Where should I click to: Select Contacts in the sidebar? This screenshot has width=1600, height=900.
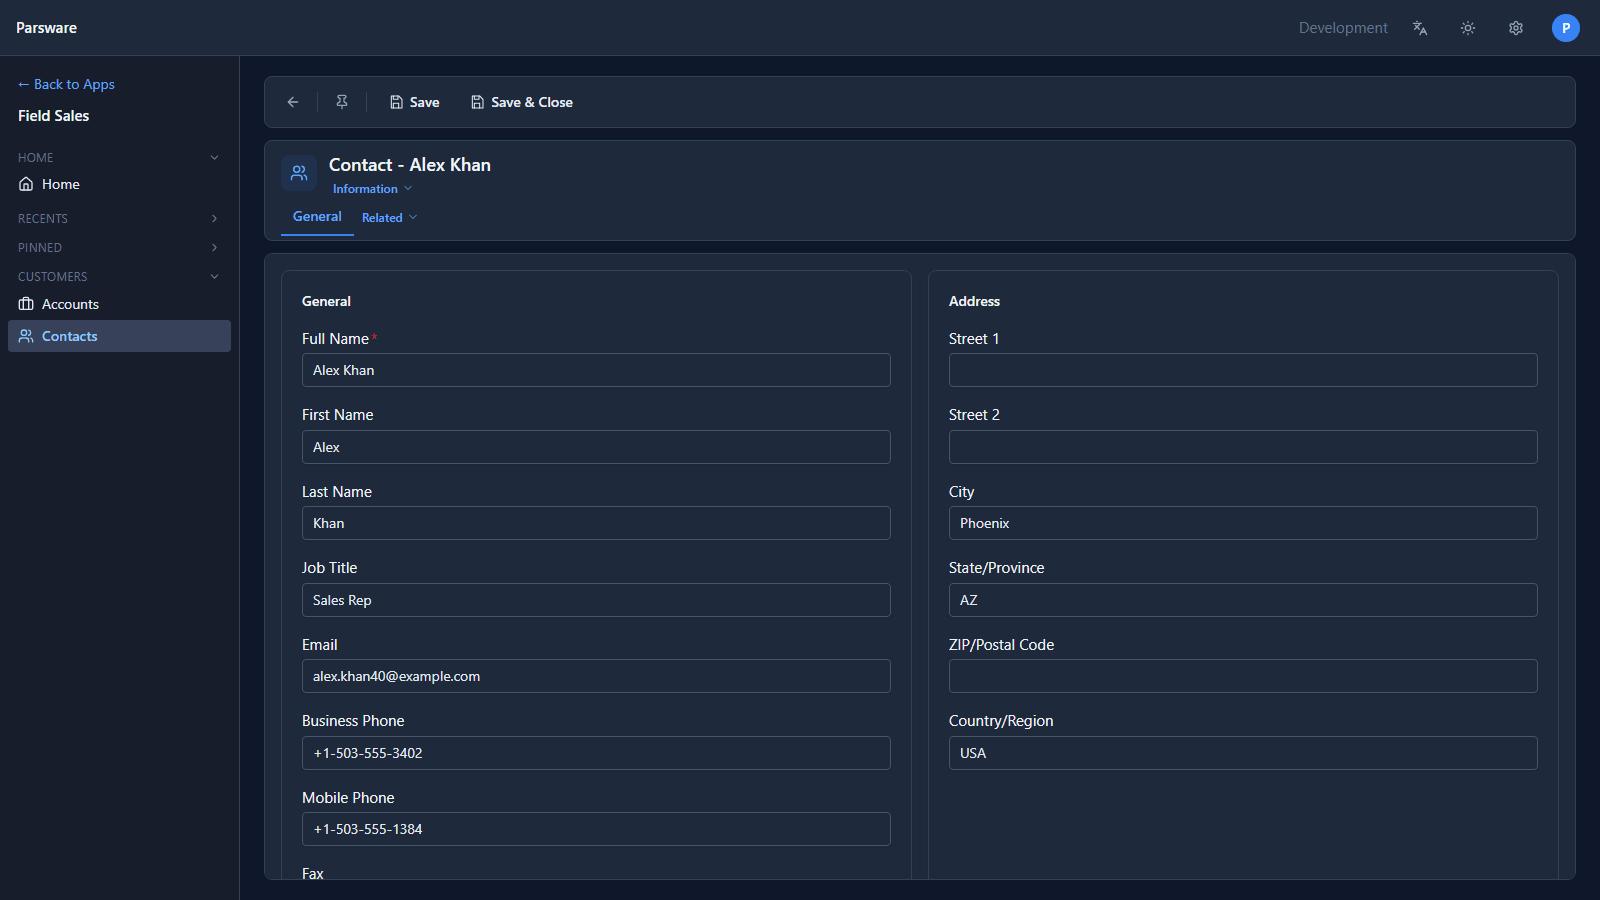pyautogui.click(x=119, y=336)
